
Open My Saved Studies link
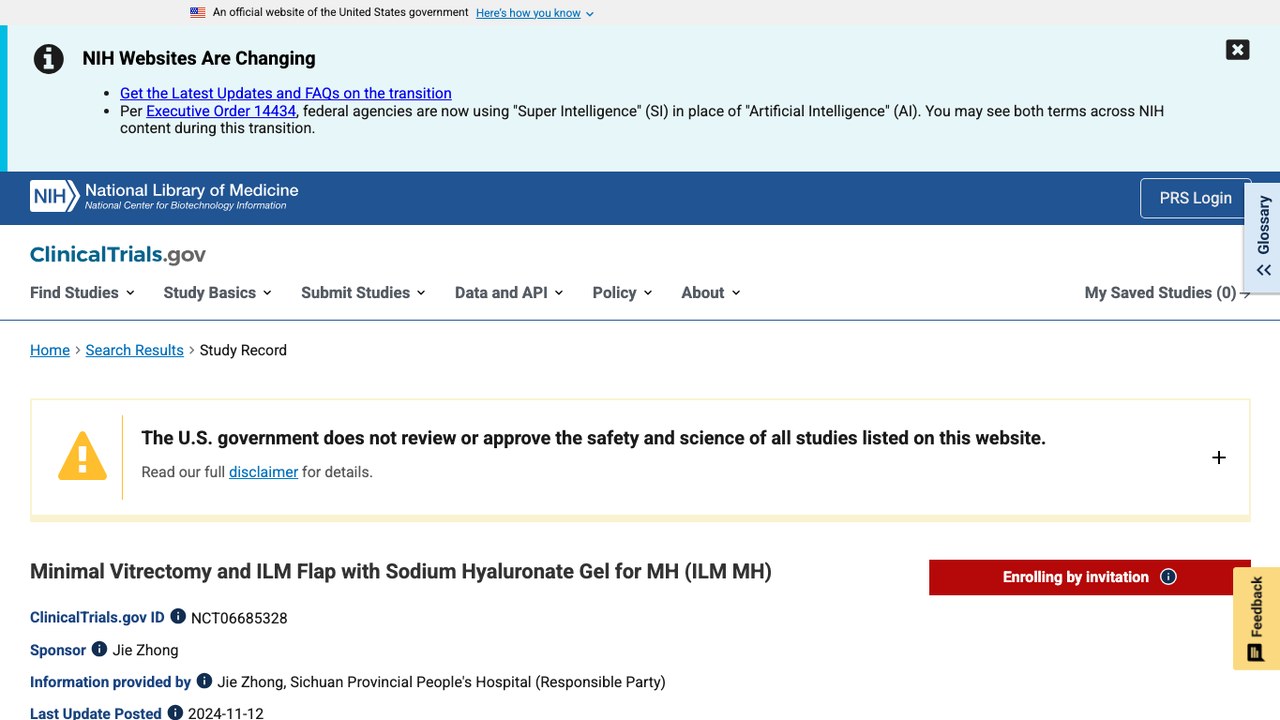[1167, 293]
